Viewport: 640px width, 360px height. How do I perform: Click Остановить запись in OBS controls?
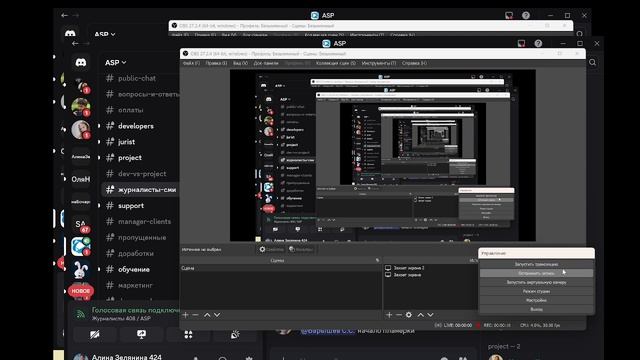pyautogui.click(x=536, y=273)
